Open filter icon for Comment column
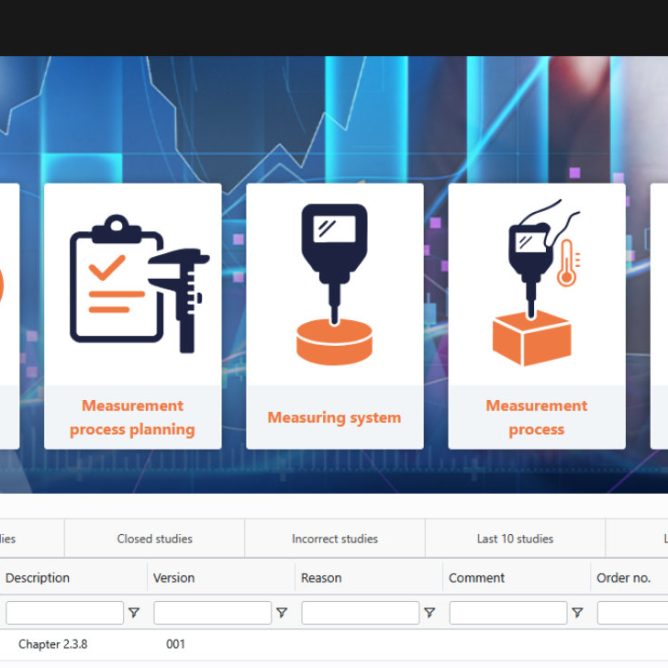This screenshot has width=668, height=668. (577, 613)
